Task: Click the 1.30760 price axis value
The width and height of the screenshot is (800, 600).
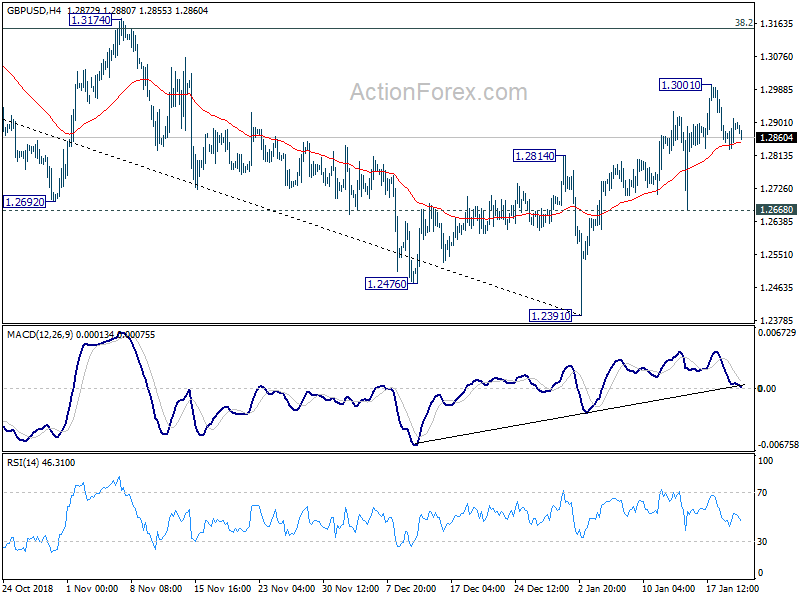Action: [777, 57]
